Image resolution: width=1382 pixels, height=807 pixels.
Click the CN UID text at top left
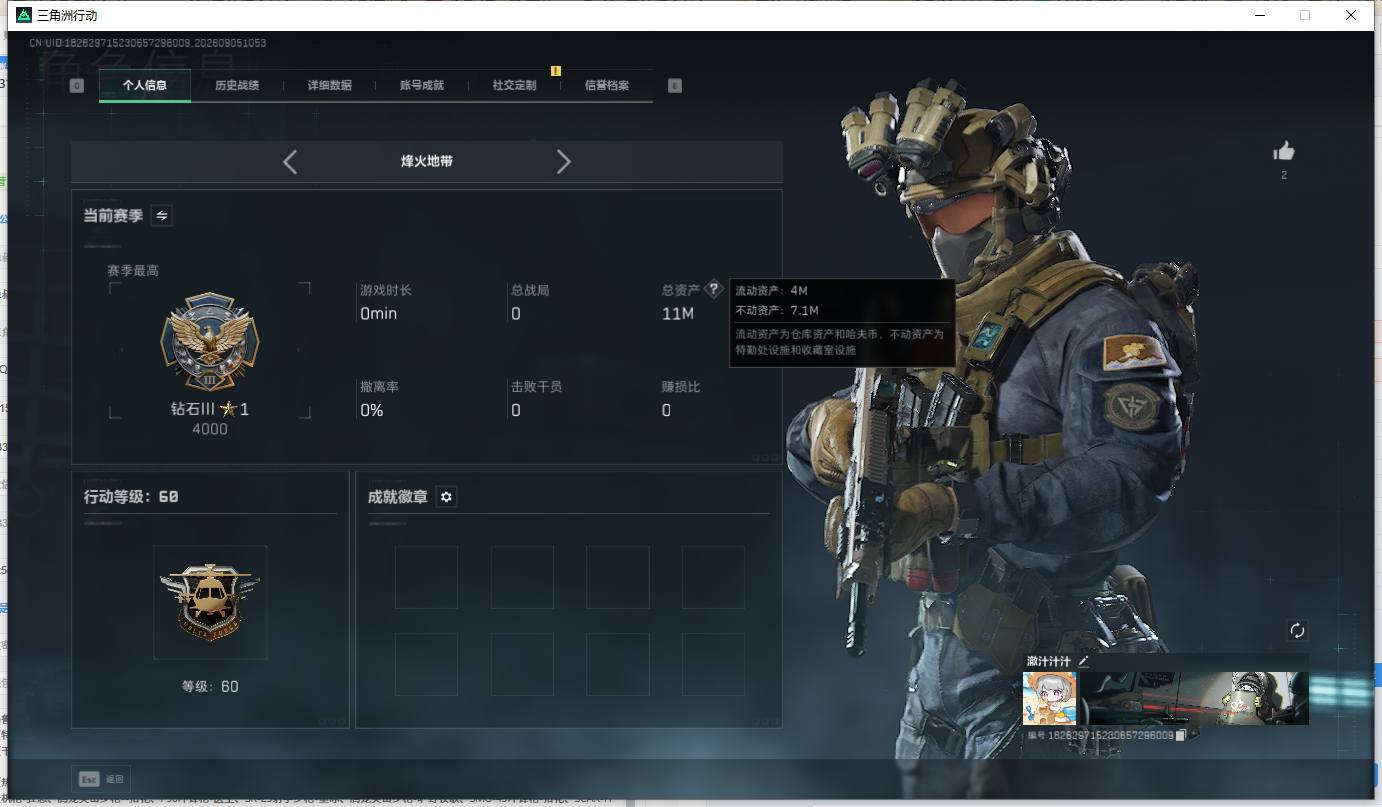147,43
